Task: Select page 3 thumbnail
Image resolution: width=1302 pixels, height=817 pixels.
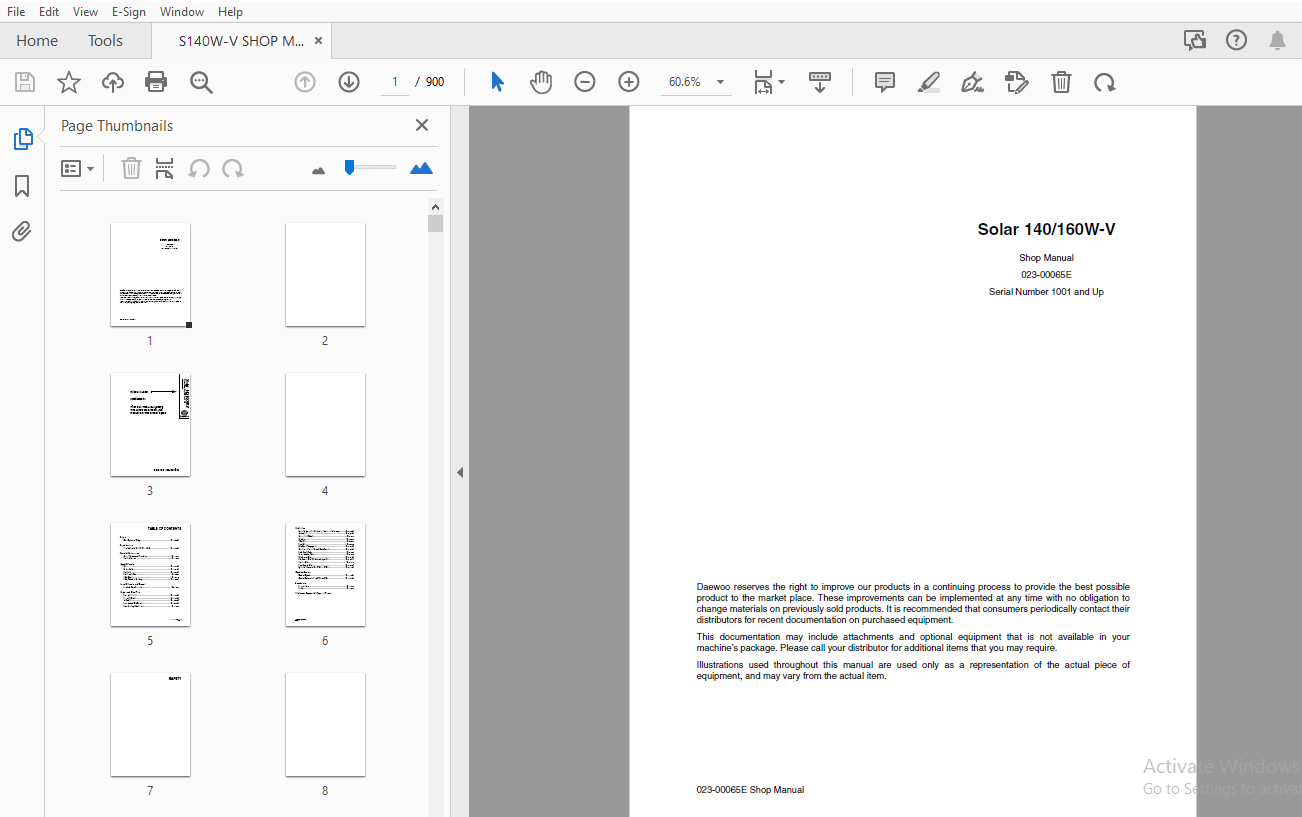Action: tap(150, 425)
